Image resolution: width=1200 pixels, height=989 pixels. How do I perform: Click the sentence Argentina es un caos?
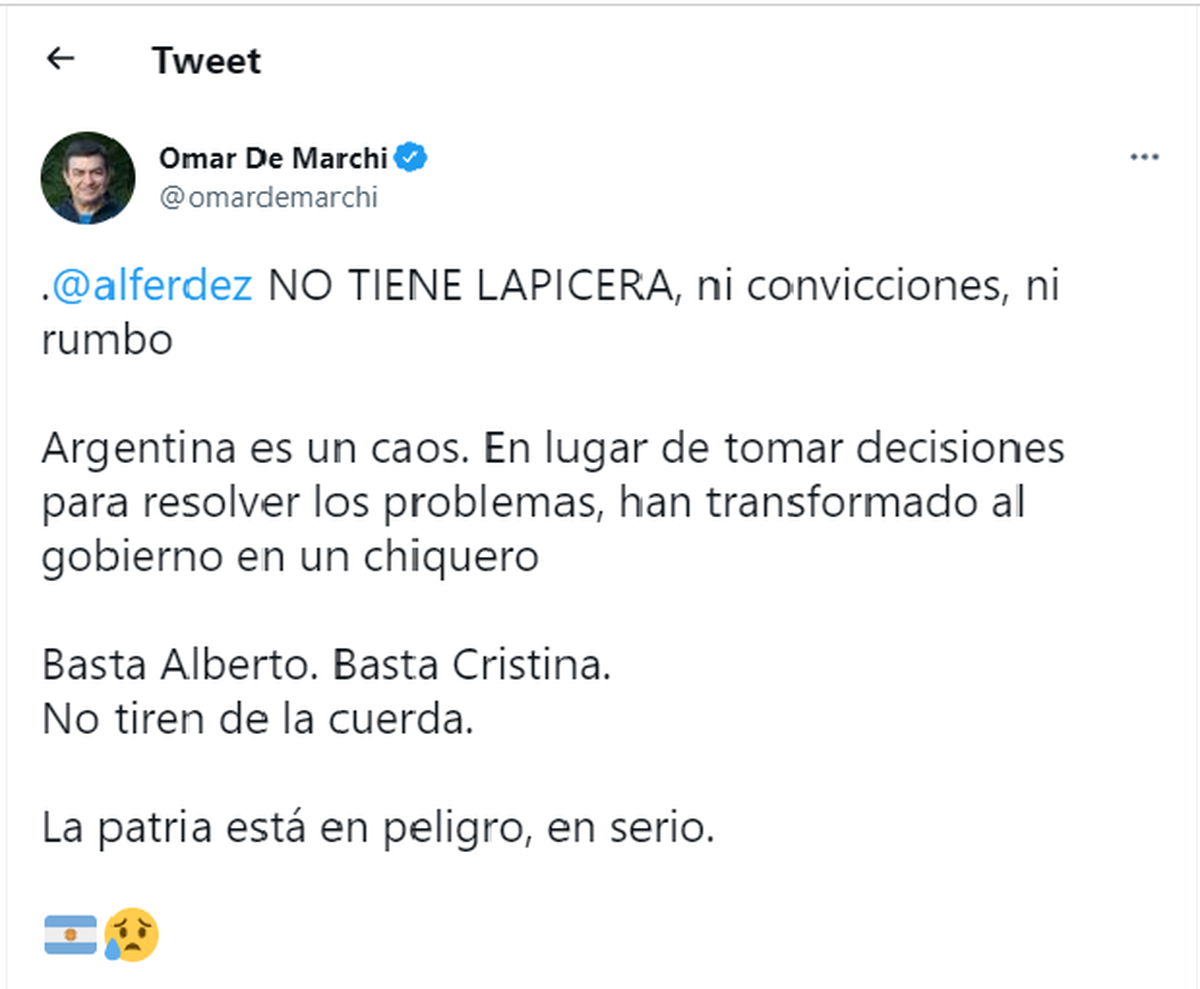click(x=255, y=449)
